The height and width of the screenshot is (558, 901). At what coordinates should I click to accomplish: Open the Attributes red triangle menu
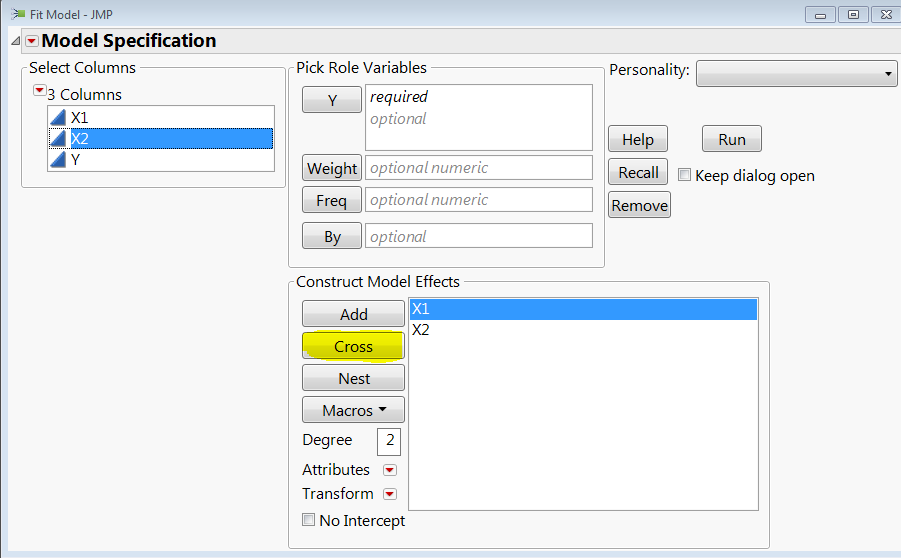(x=390, y=470)
